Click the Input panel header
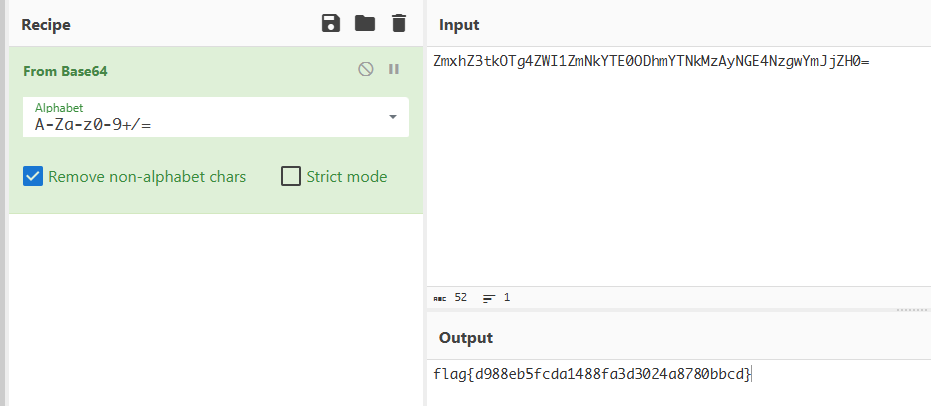The height and width of the screenshot is (406, 931). click(459, 24)
